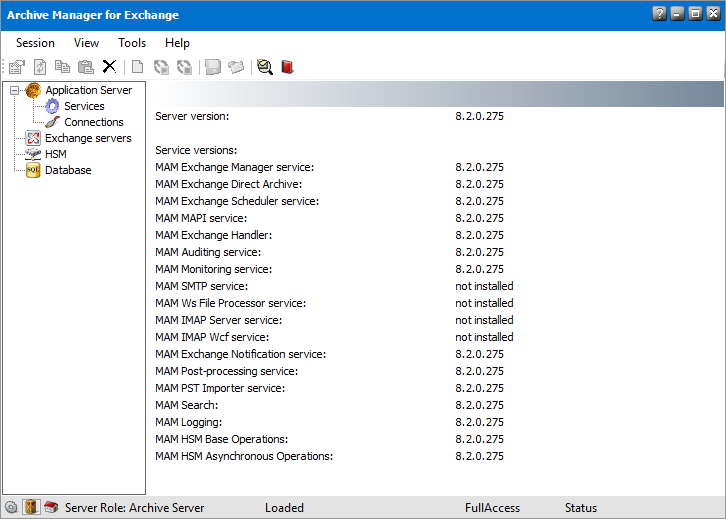Click the Paste clipboard icon
The height and width of the screenshot is (519, 726).
pos(86,67)
